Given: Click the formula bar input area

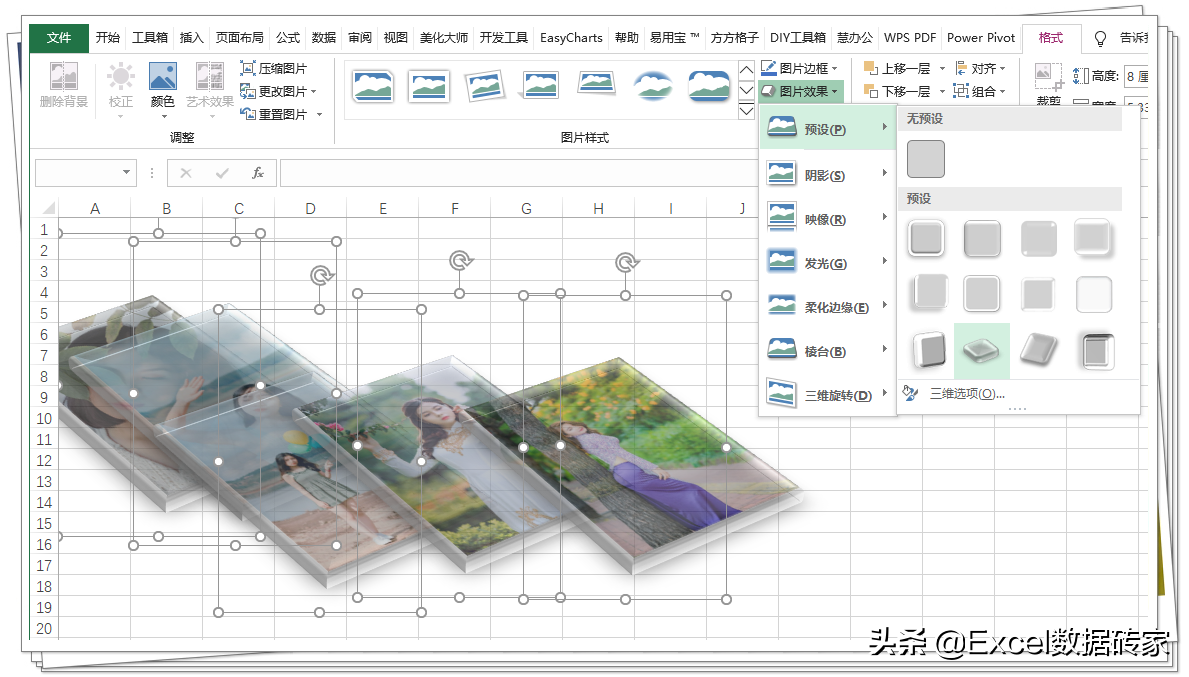Looking at the screenshot, I should pyautogui.click(x=518, y=174).
